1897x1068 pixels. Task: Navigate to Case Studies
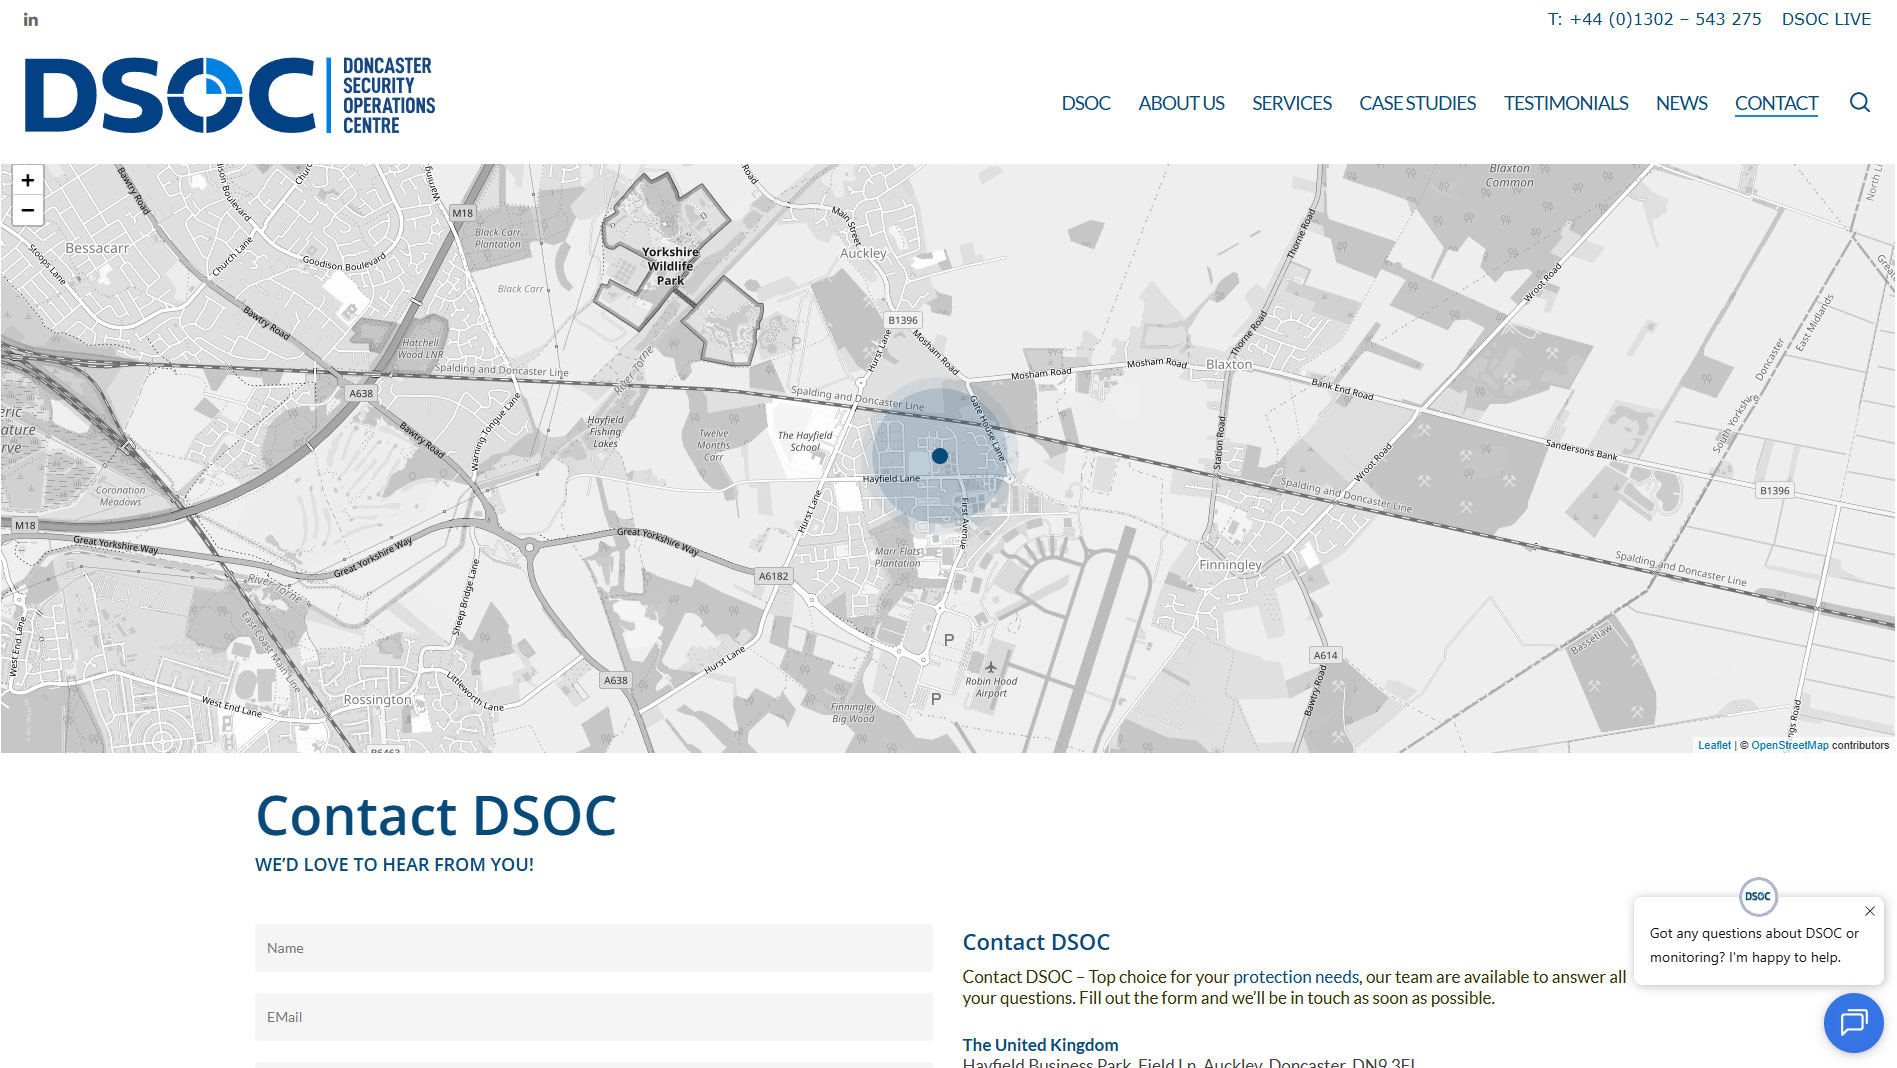tap(1417, 103)
